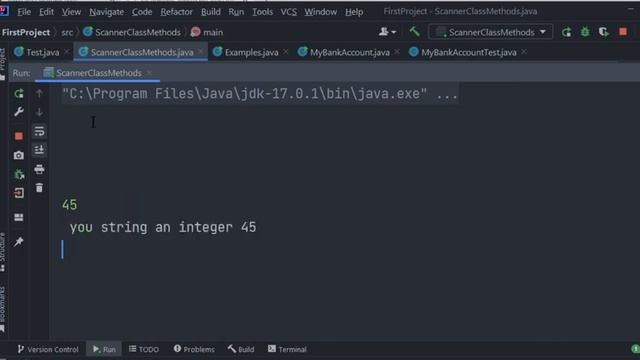Click src in the breadcrumb
640x360 pixels.
click(67, 32)
